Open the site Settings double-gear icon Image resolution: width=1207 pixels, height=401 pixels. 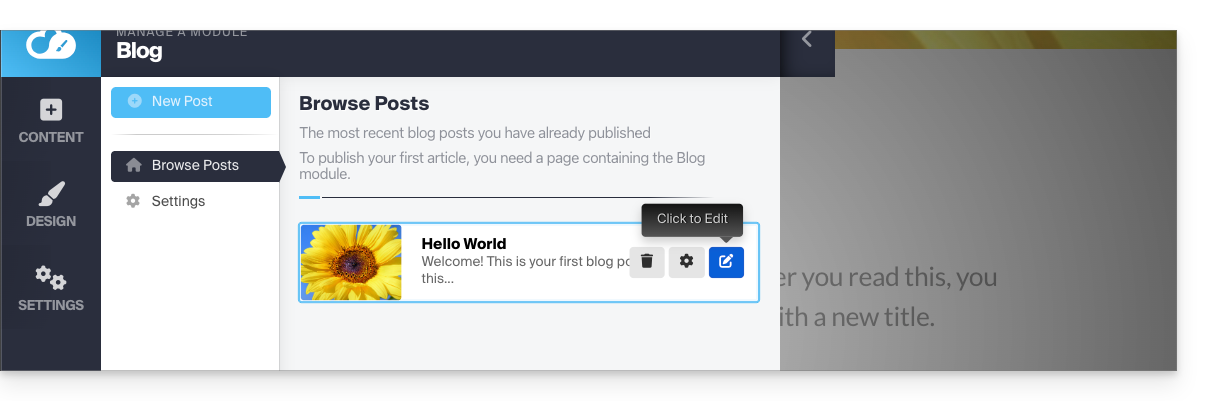point(51,277)
